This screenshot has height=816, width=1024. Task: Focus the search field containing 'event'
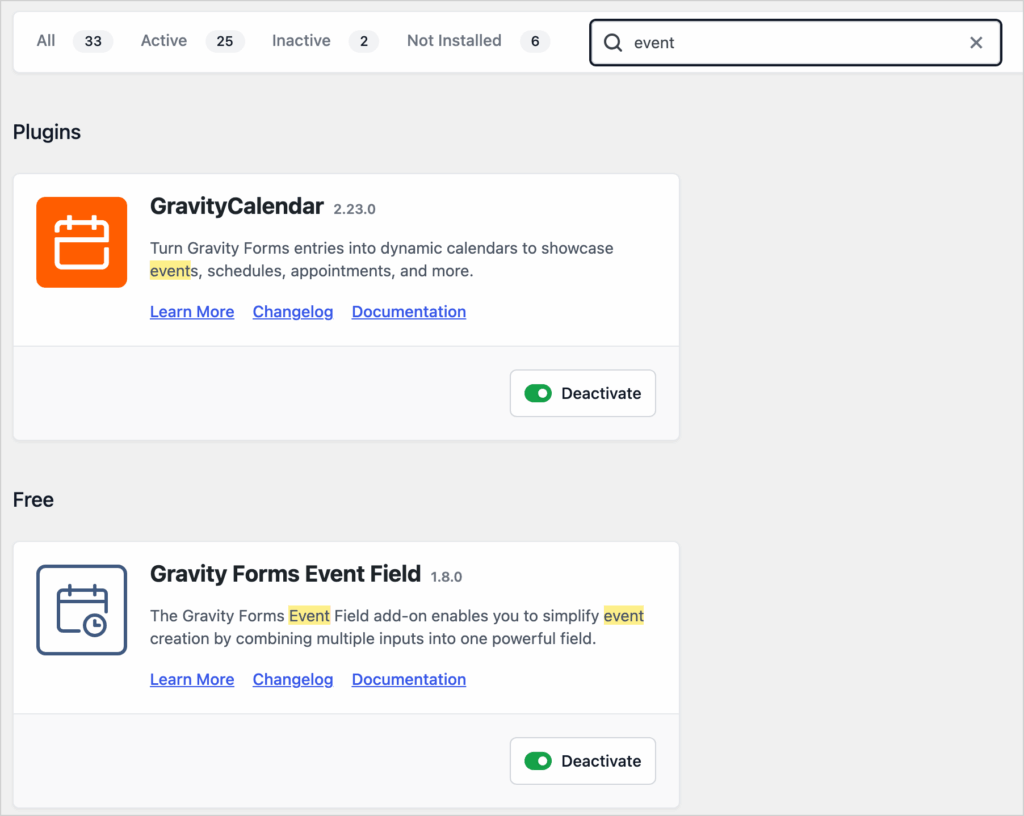[x=795, y=43]
